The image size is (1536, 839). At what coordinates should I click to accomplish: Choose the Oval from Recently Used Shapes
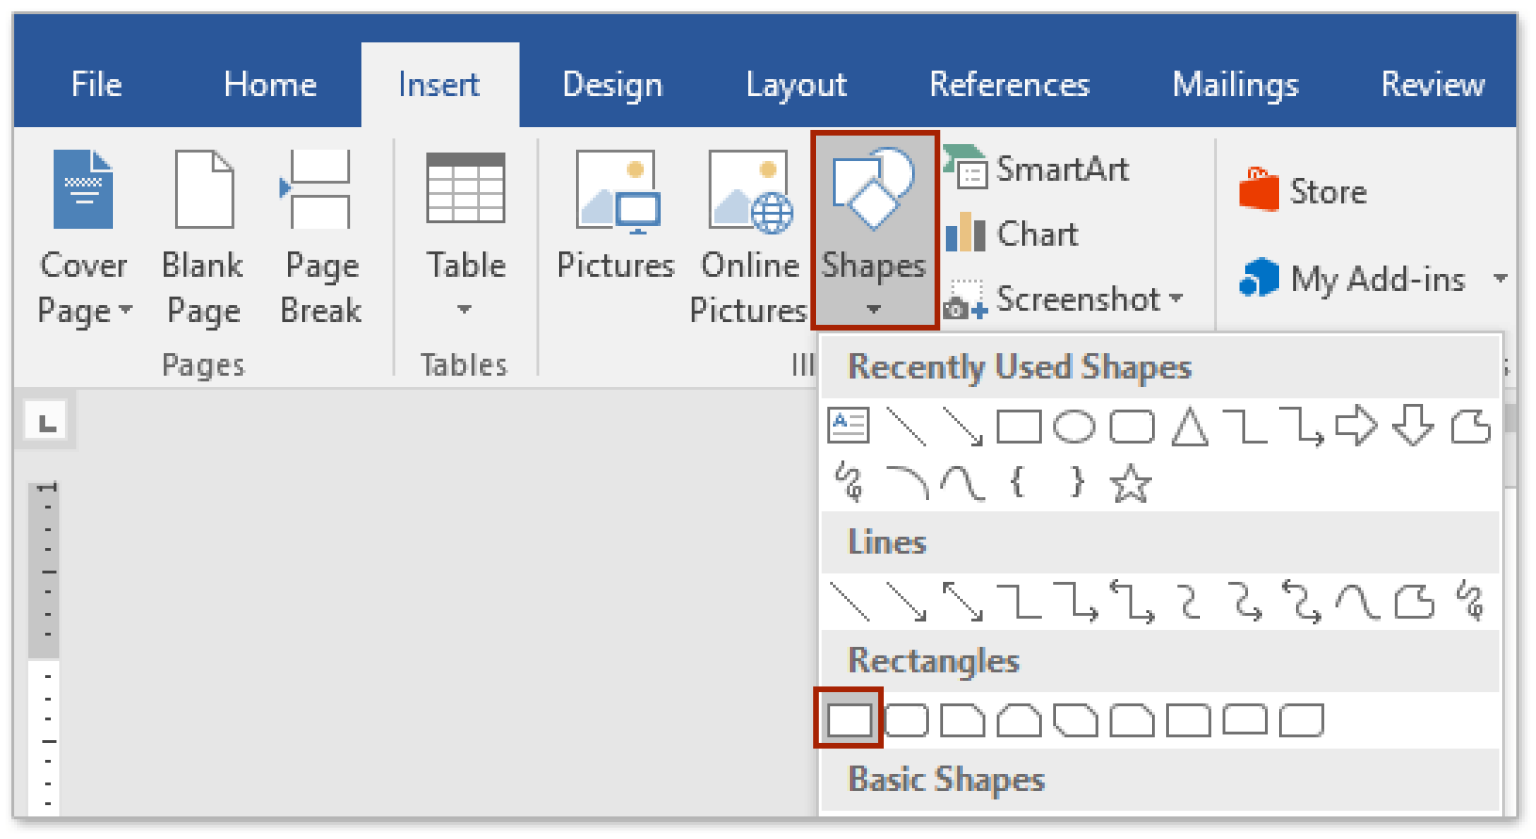pos(1075,425)
